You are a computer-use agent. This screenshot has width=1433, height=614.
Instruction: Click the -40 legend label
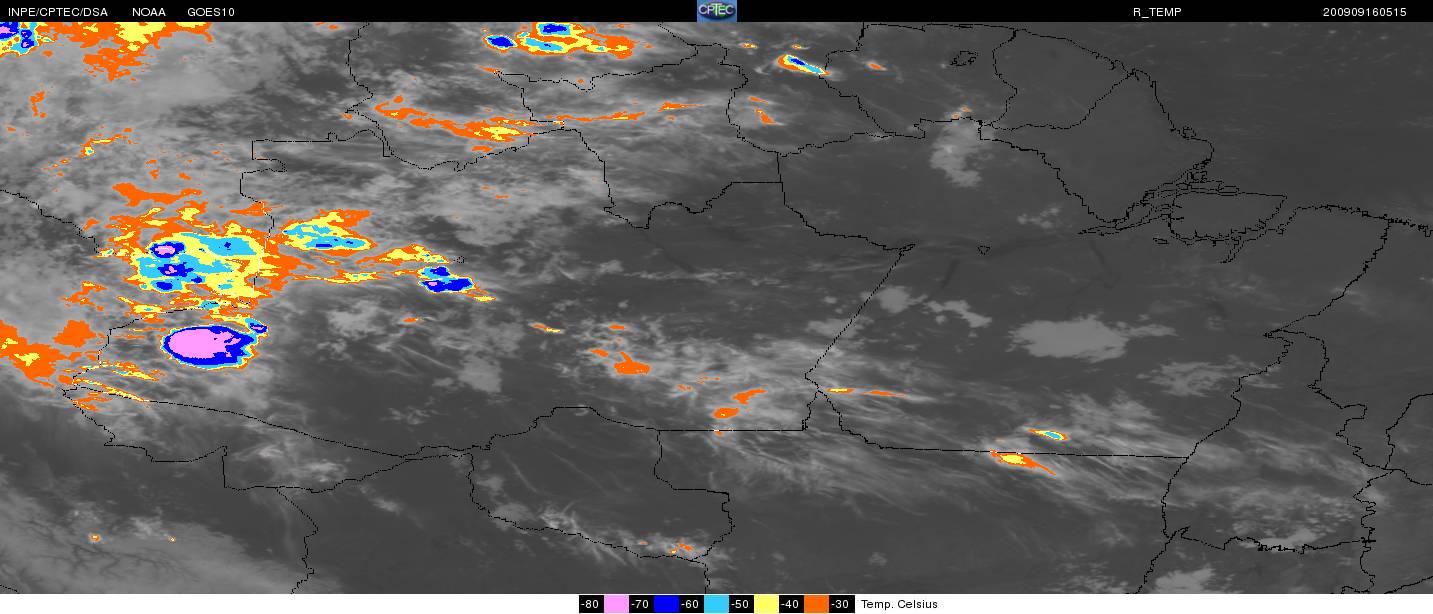coord(791,604)
